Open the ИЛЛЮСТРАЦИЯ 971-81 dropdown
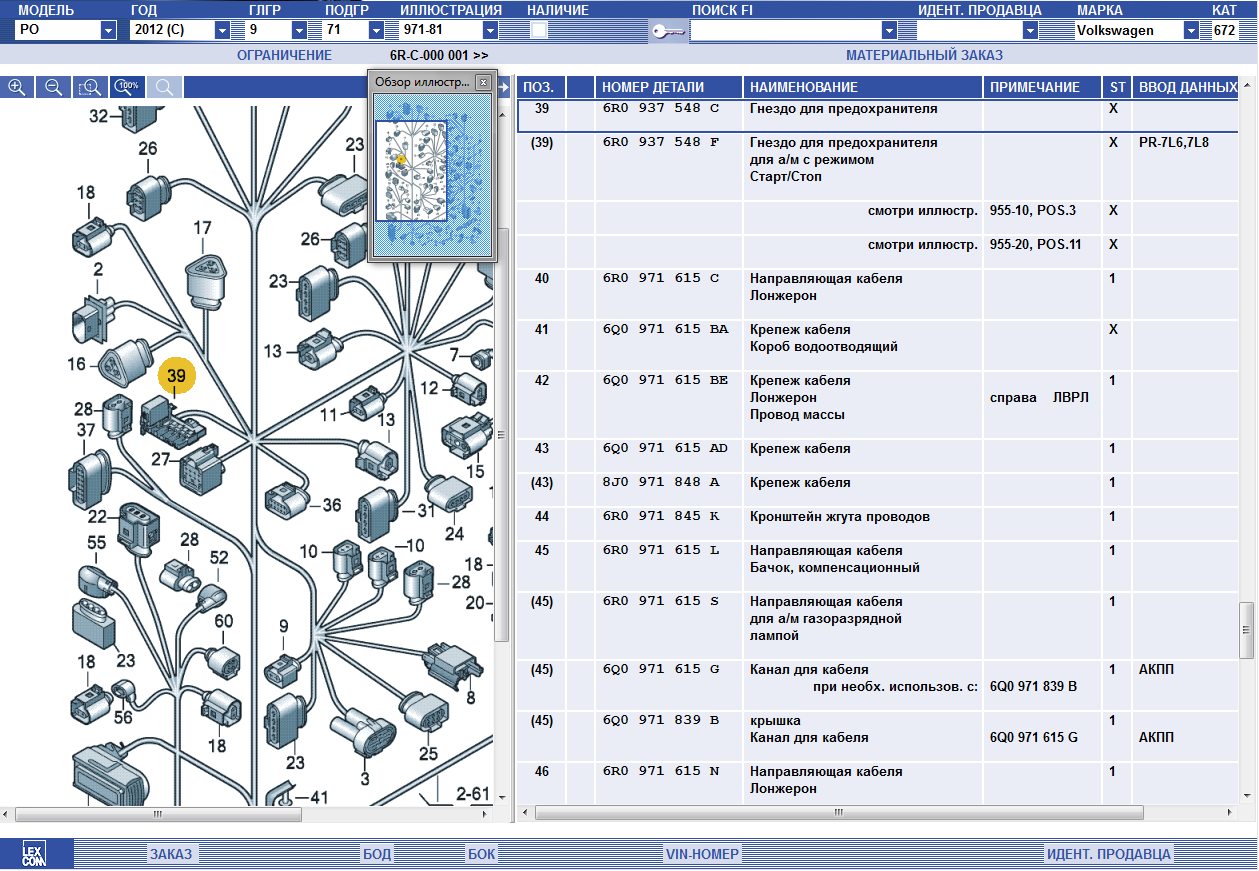This screenshot has width=1259, height=871. [490, 31]
